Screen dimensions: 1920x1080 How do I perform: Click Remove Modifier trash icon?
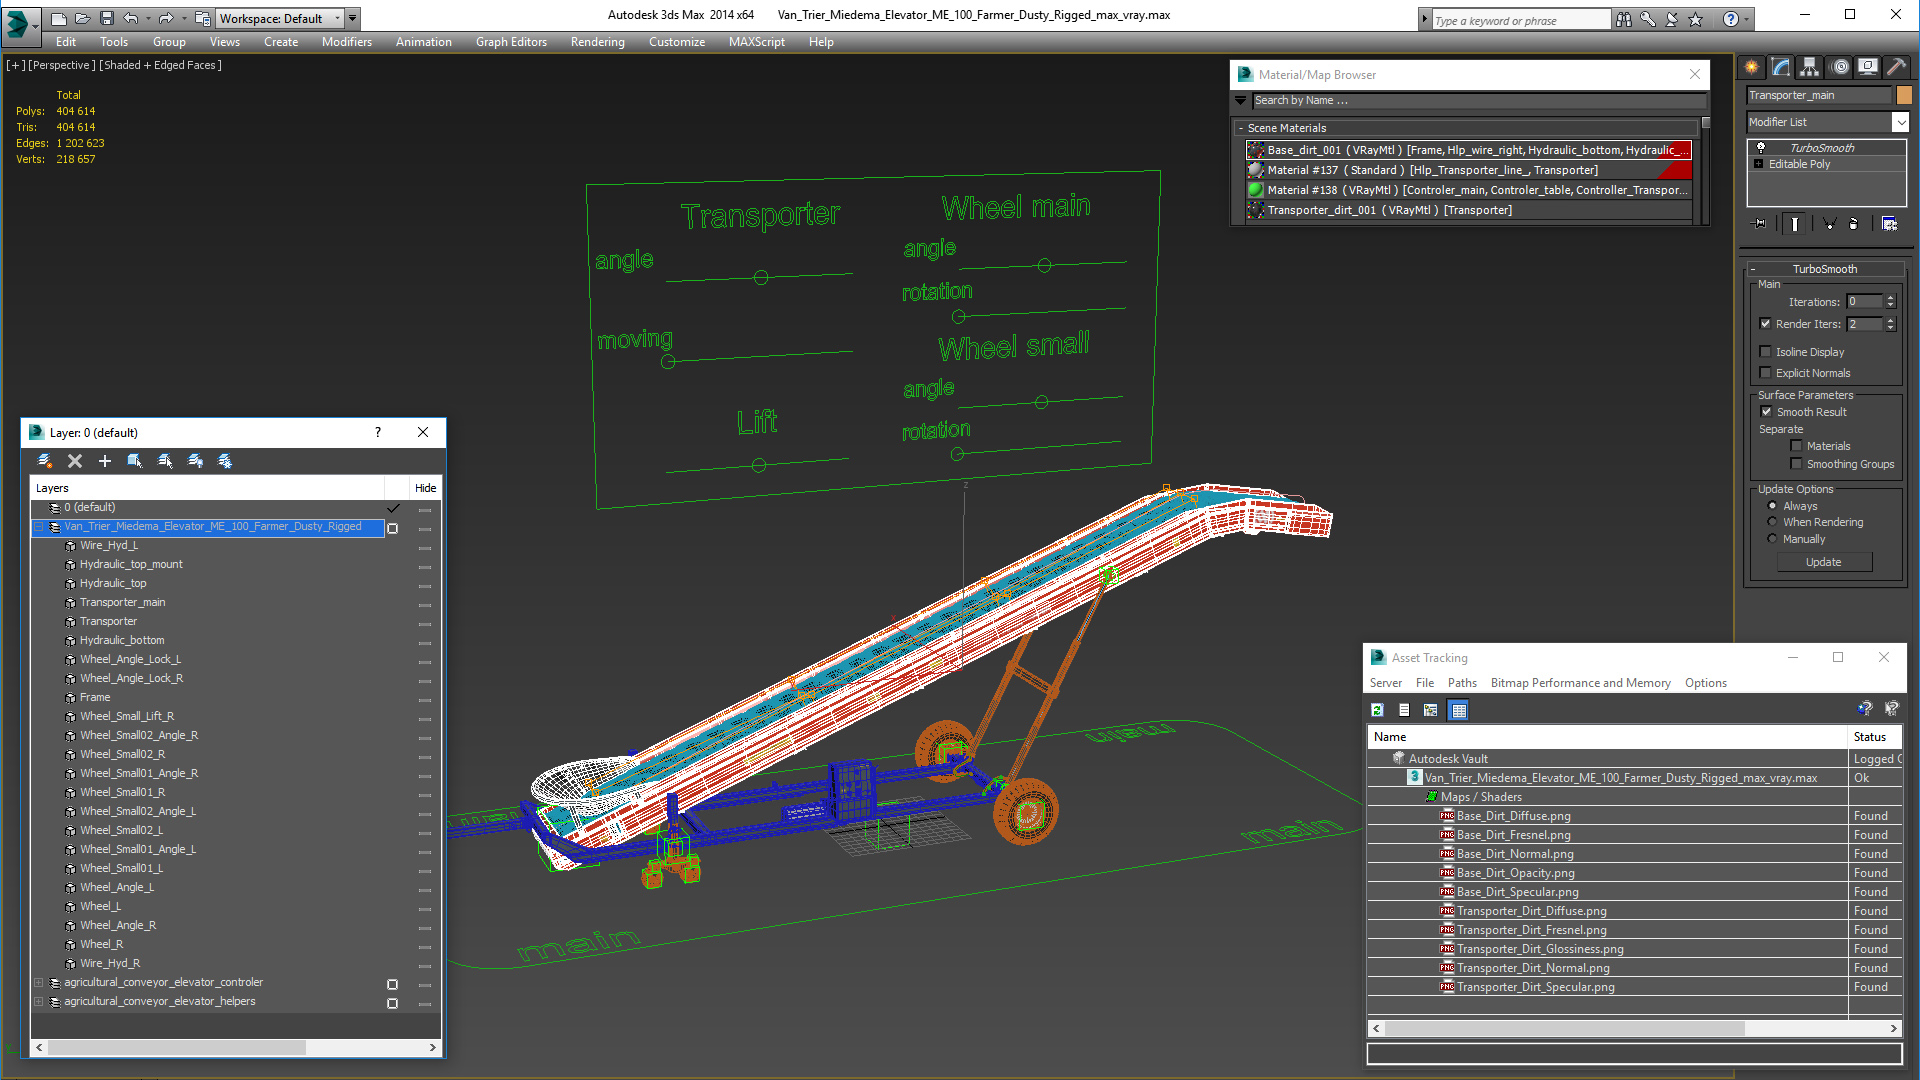1854,224
